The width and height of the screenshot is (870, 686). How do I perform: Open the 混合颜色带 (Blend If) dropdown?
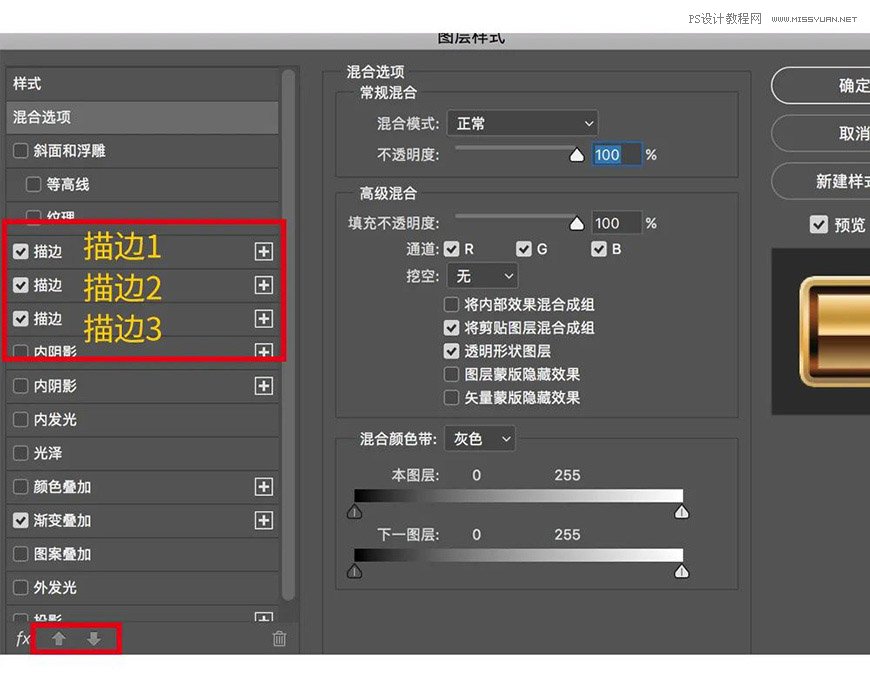pos(479,438)
